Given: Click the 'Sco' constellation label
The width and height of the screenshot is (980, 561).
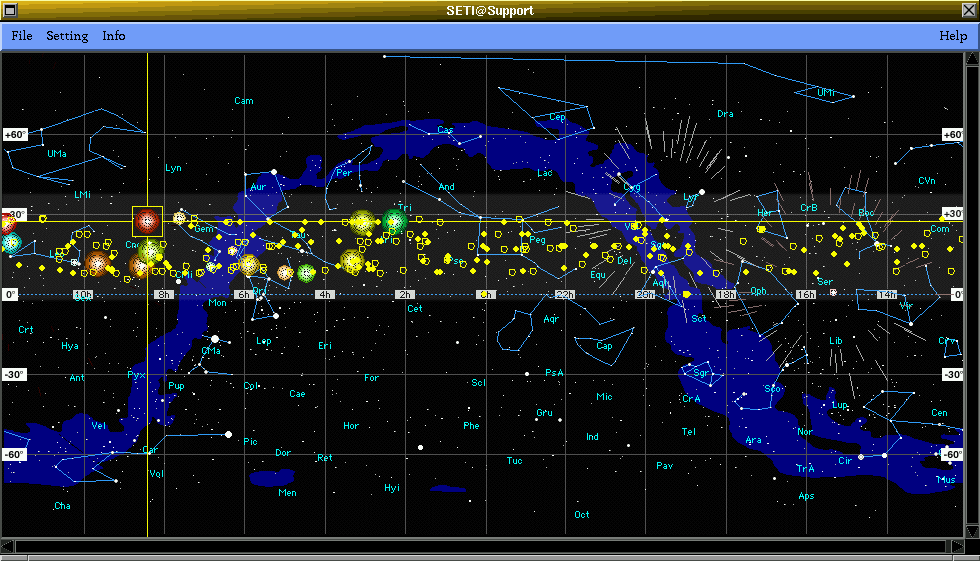Looking at the screenshot, I should (x=772, y=389).
